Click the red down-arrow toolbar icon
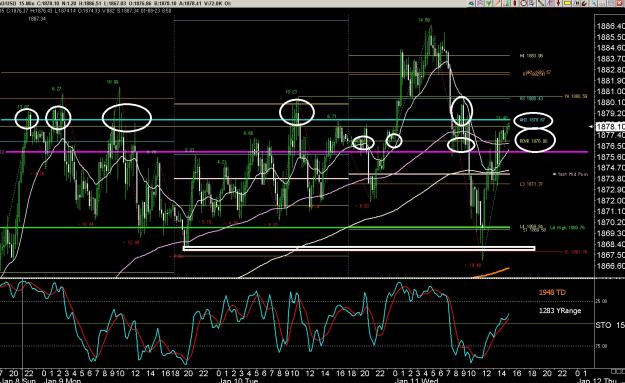625x383 pixels. (558, 3)
